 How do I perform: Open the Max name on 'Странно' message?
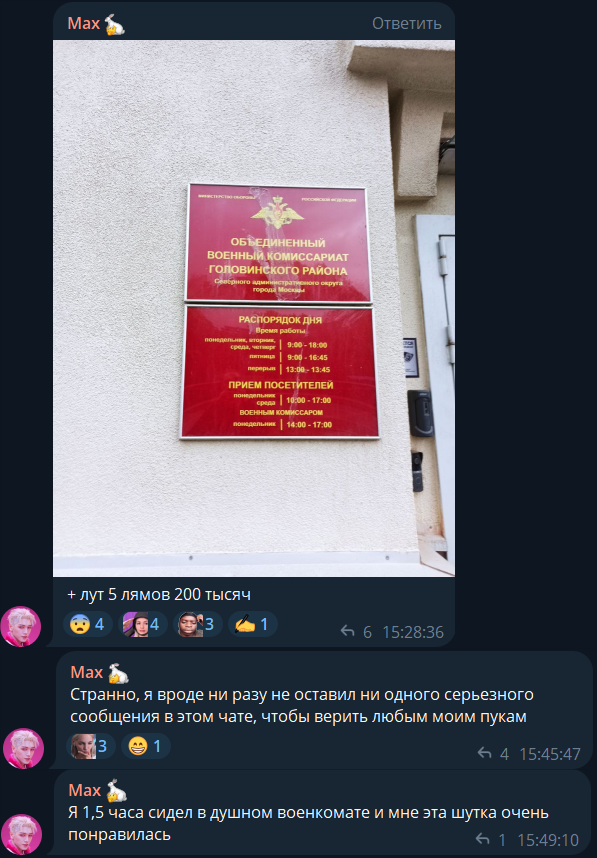pyautogui.click(x=87, y=672)
